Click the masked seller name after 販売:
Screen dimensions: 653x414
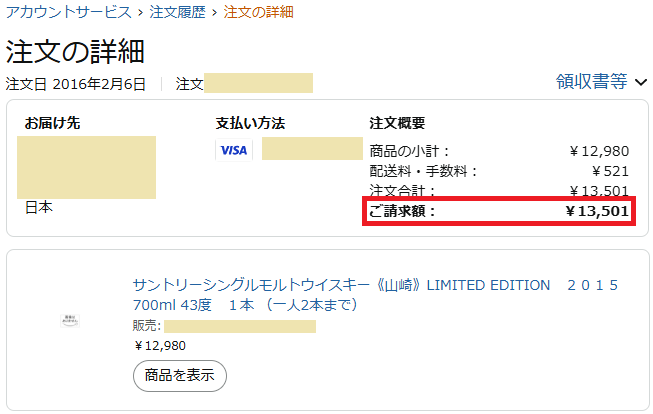click(x=240, y=326)
